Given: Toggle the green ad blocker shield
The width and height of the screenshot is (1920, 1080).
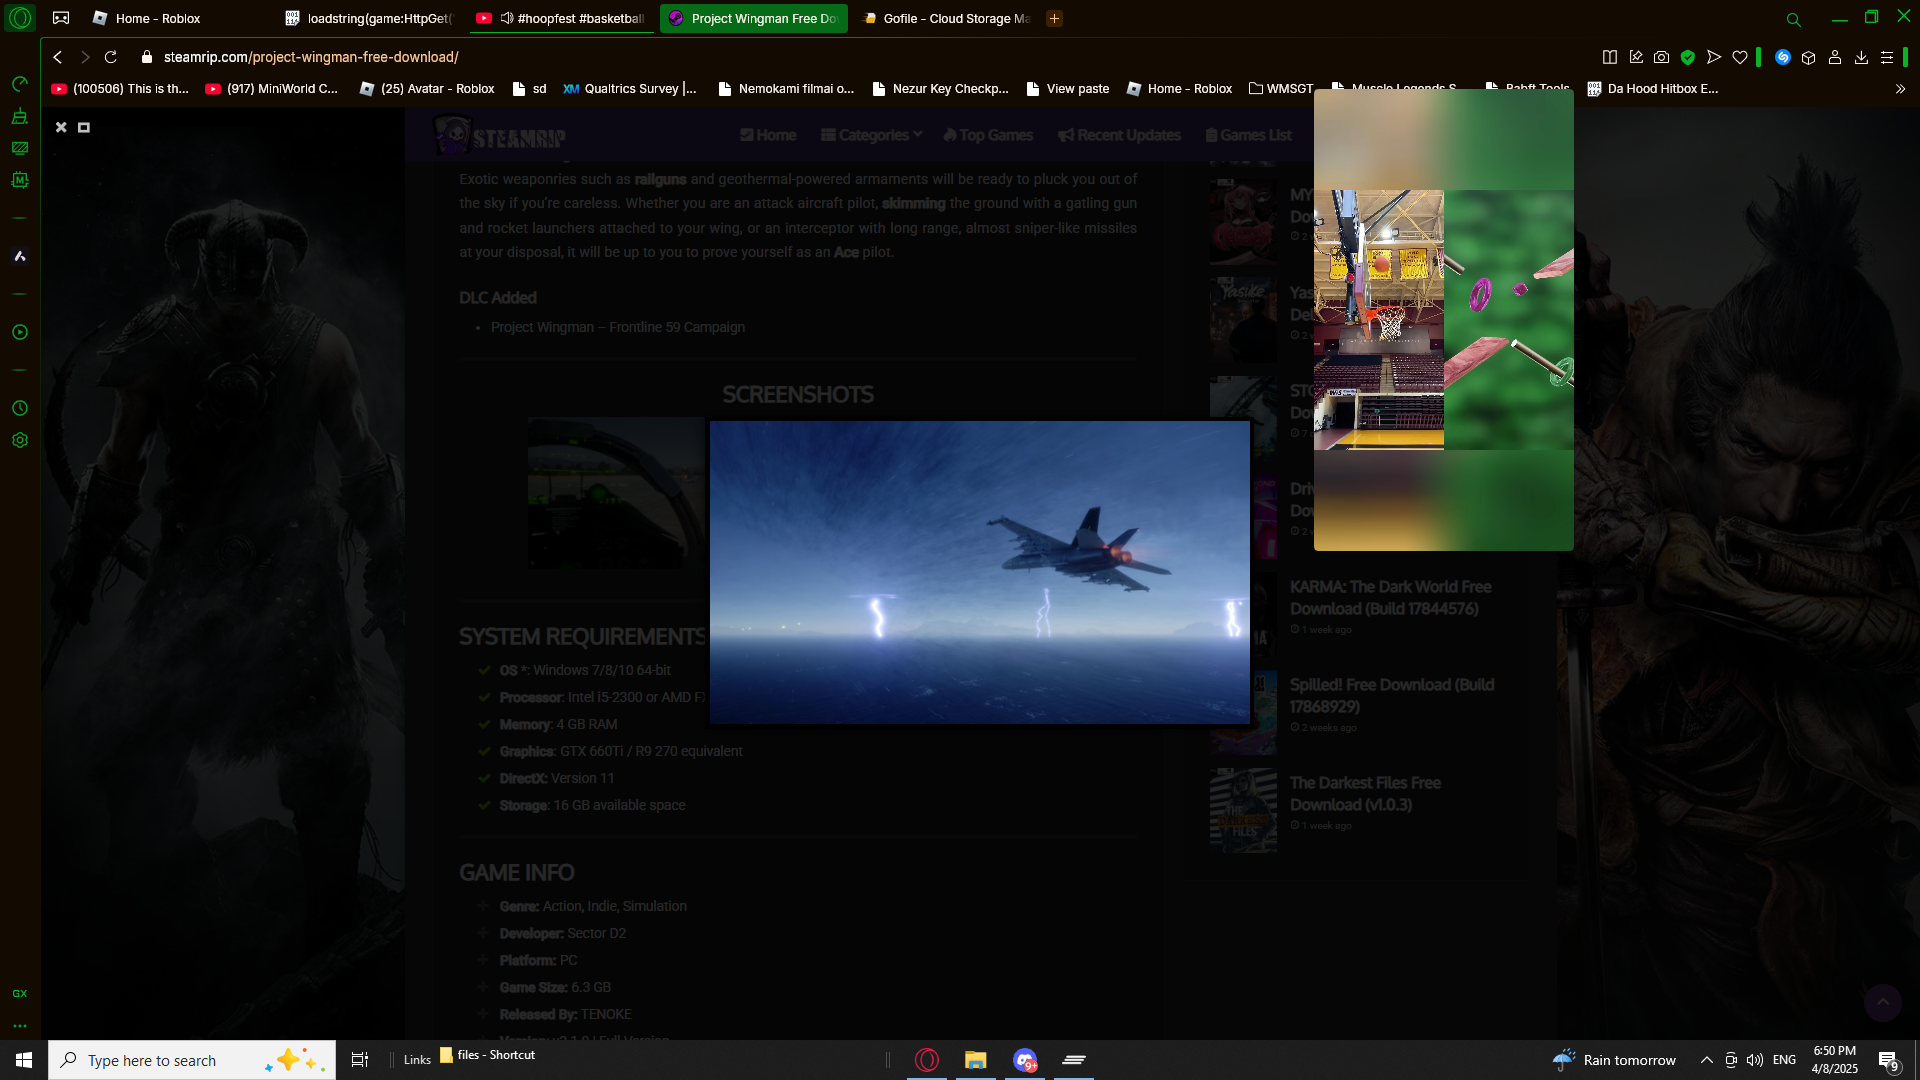Looking at the screenshot, I should [x=1688, y=57].
